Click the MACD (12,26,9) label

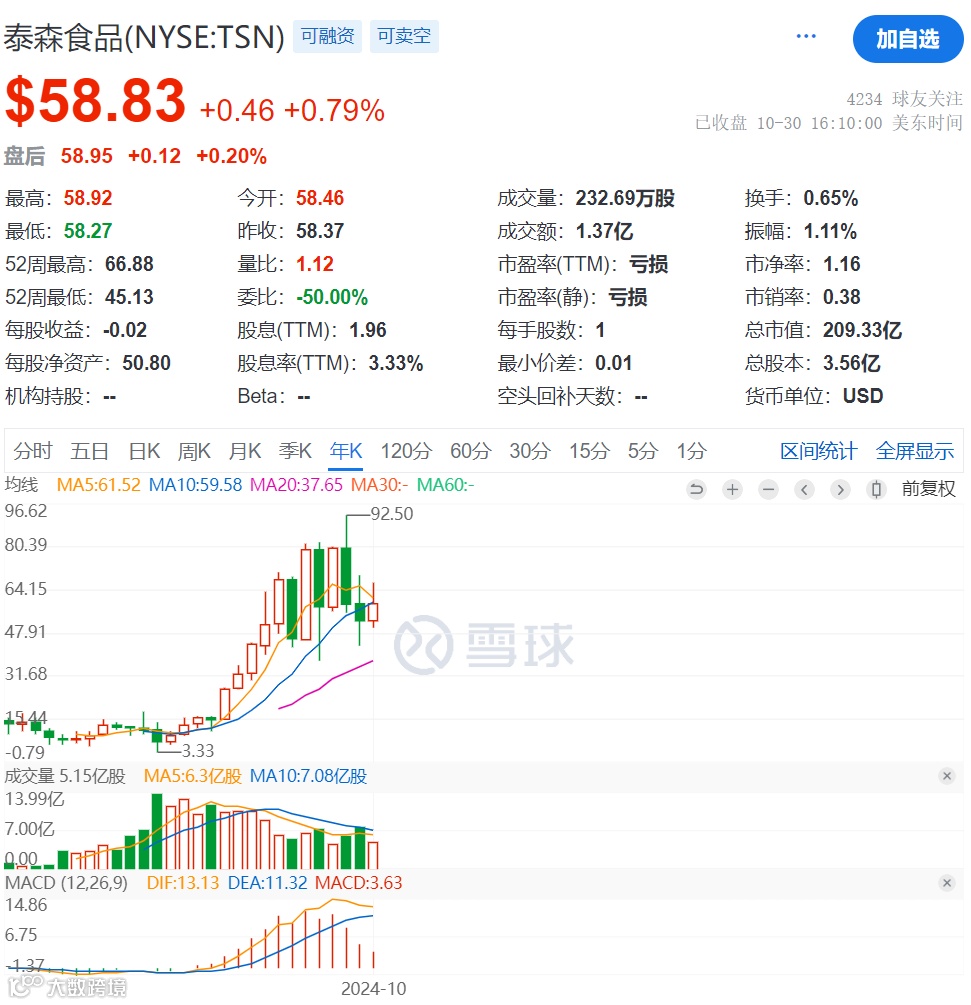(66, 883)
